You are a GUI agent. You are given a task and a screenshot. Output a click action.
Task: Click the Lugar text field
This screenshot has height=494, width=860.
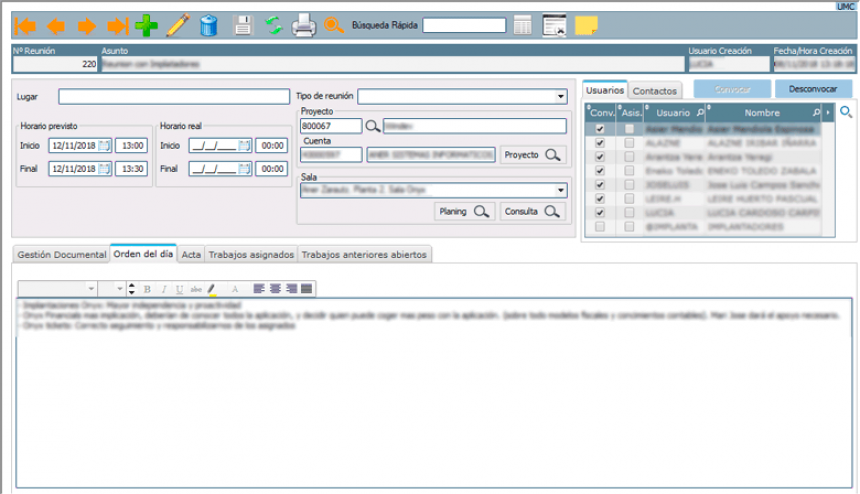[x=174, y=97]
